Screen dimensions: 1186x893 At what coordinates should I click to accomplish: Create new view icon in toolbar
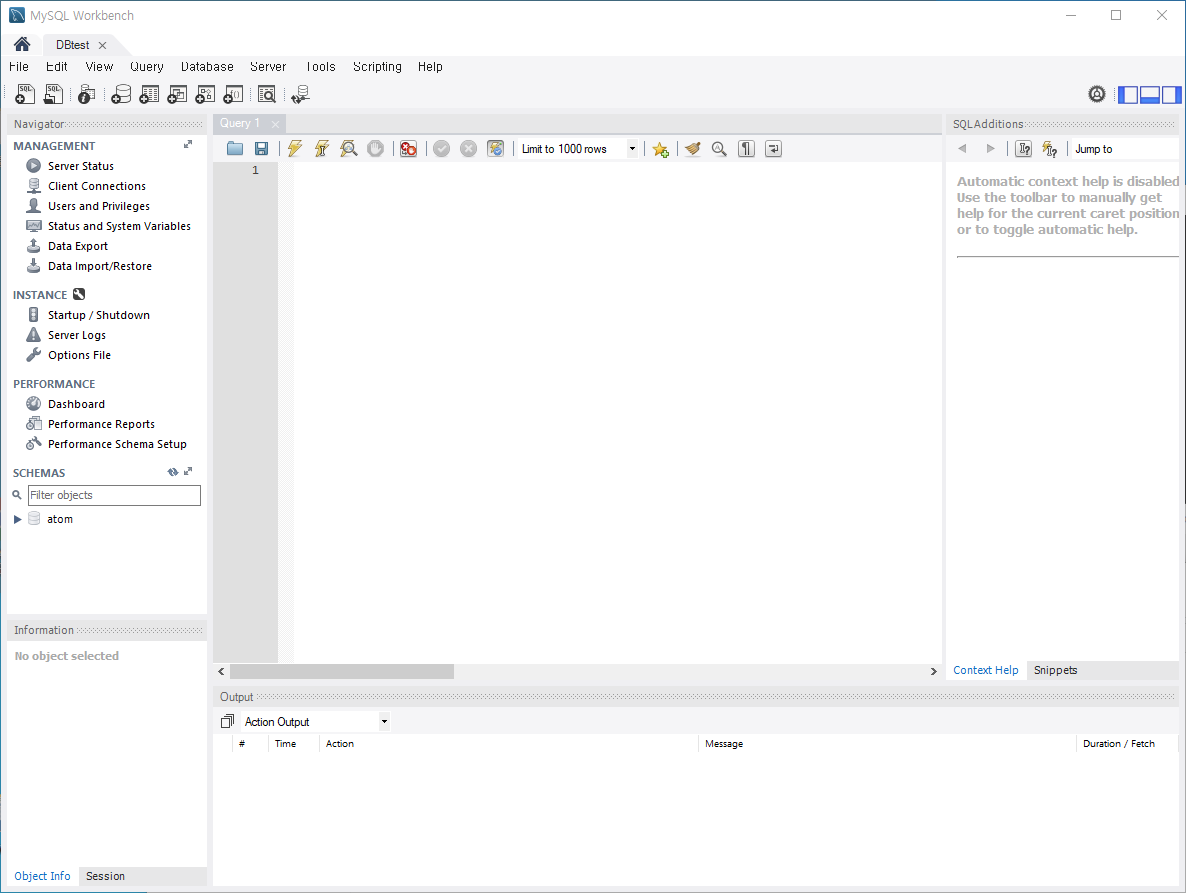(x=177, y=94)
